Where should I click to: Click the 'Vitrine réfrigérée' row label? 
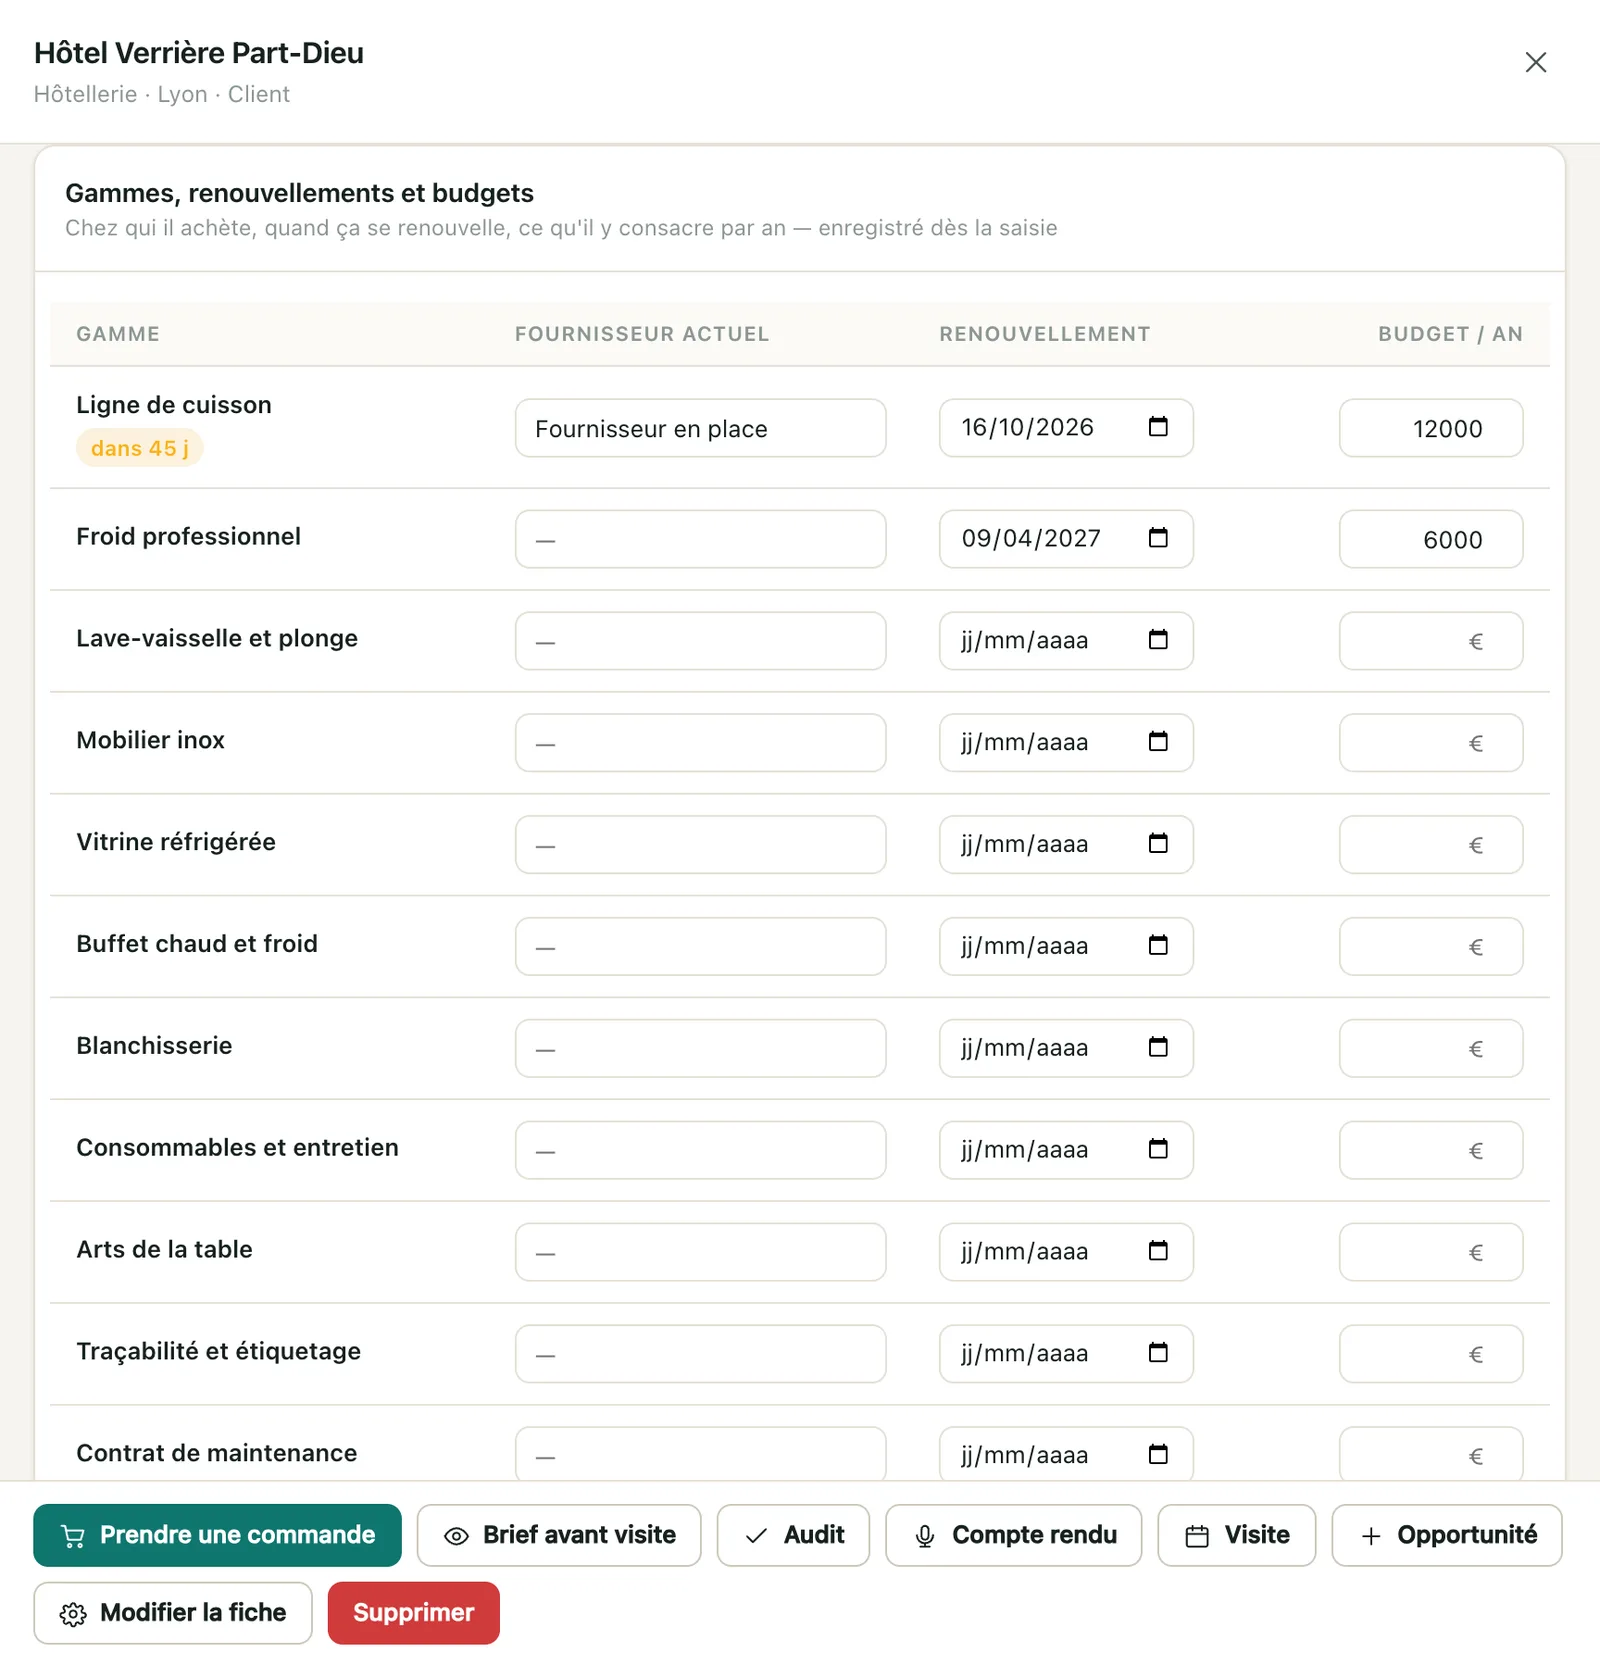pos(176,842)
